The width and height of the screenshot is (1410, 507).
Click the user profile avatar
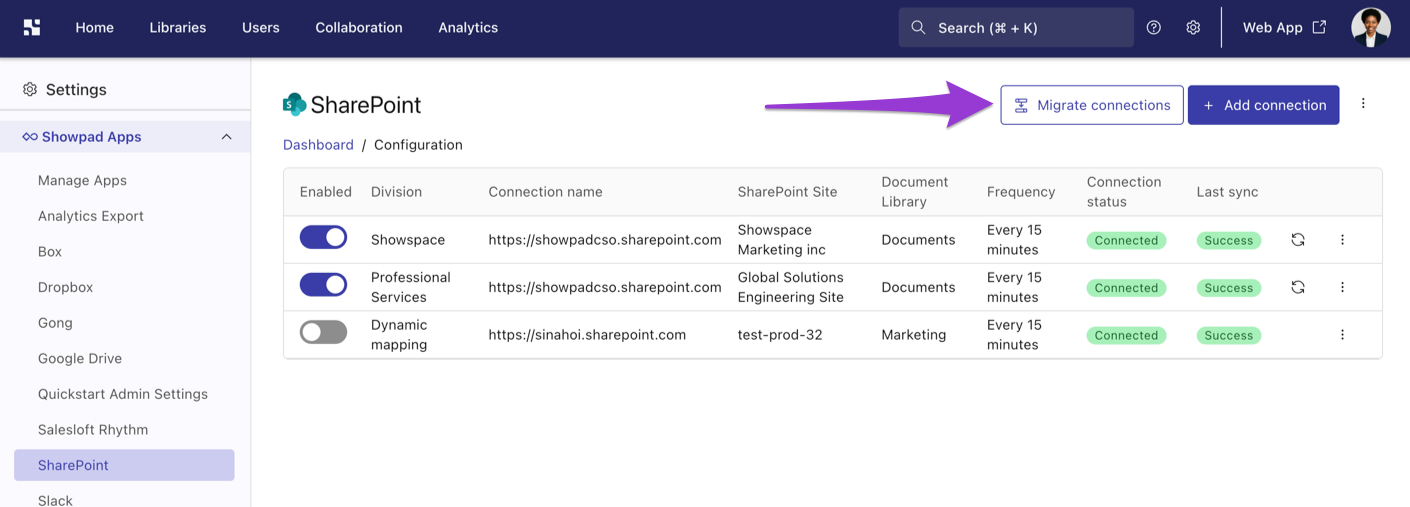[1371, 28]
